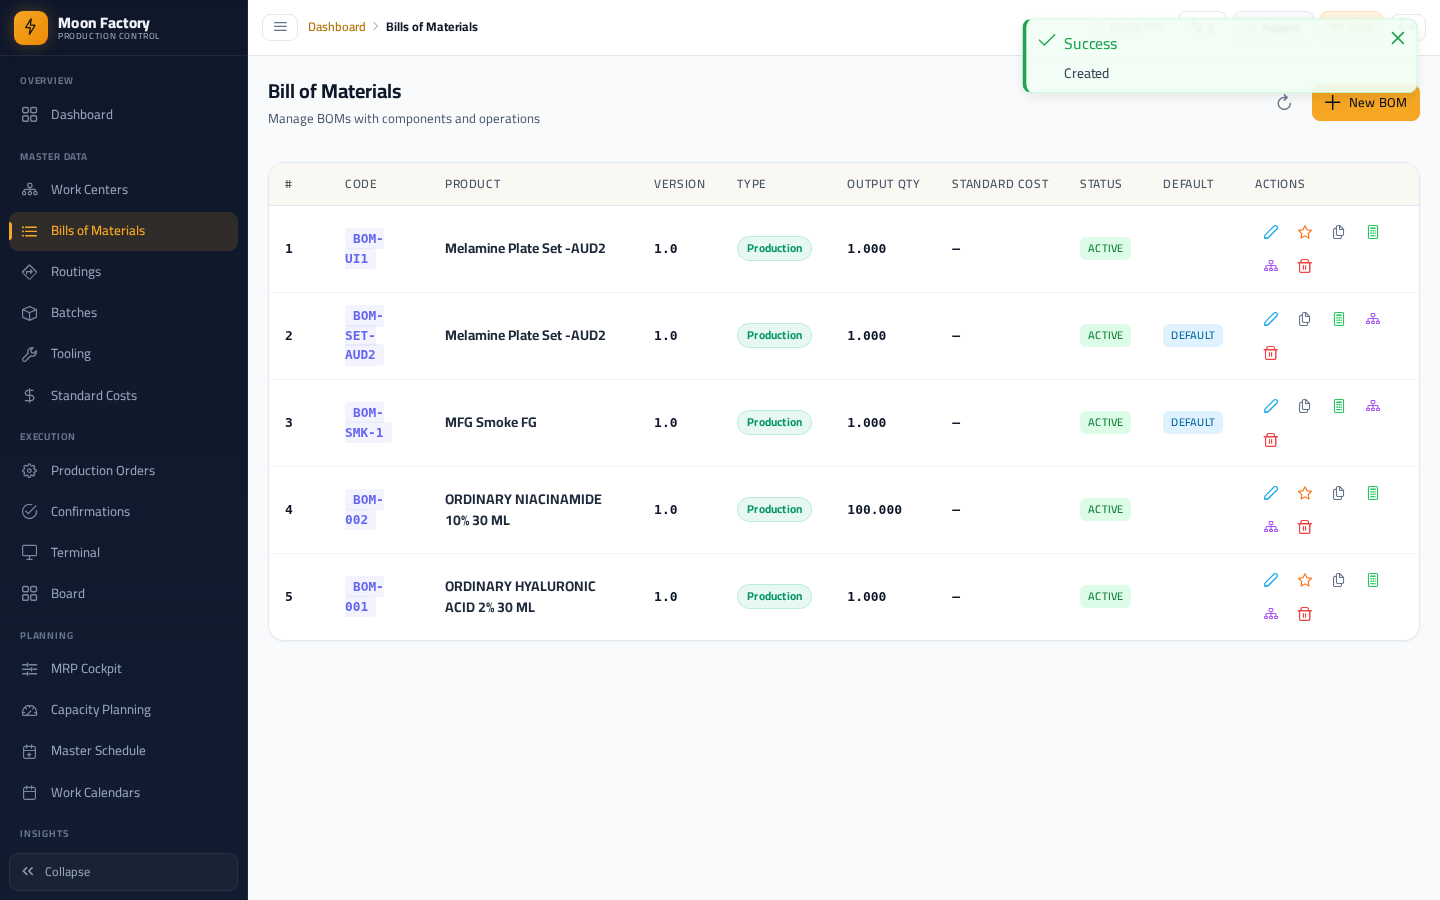Viewport: 1440px width, 900px height.
Task: Edit the BOM-UI1 row with pencil icon
Action: click(1271, 232)
